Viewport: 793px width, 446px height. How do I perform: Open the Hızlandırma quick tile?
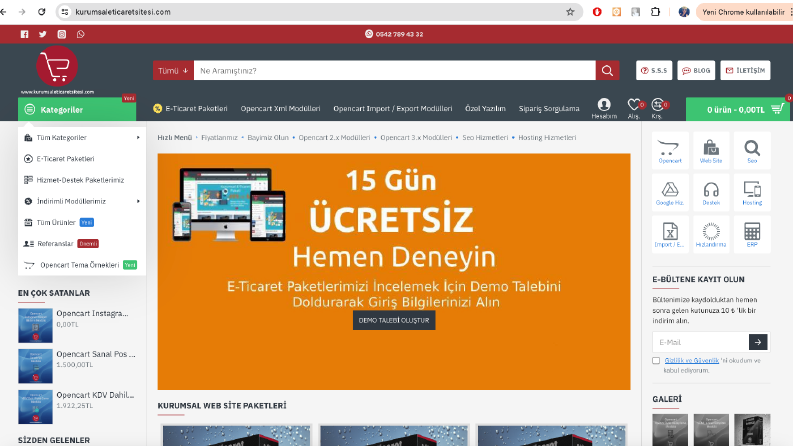click(711, 235)
